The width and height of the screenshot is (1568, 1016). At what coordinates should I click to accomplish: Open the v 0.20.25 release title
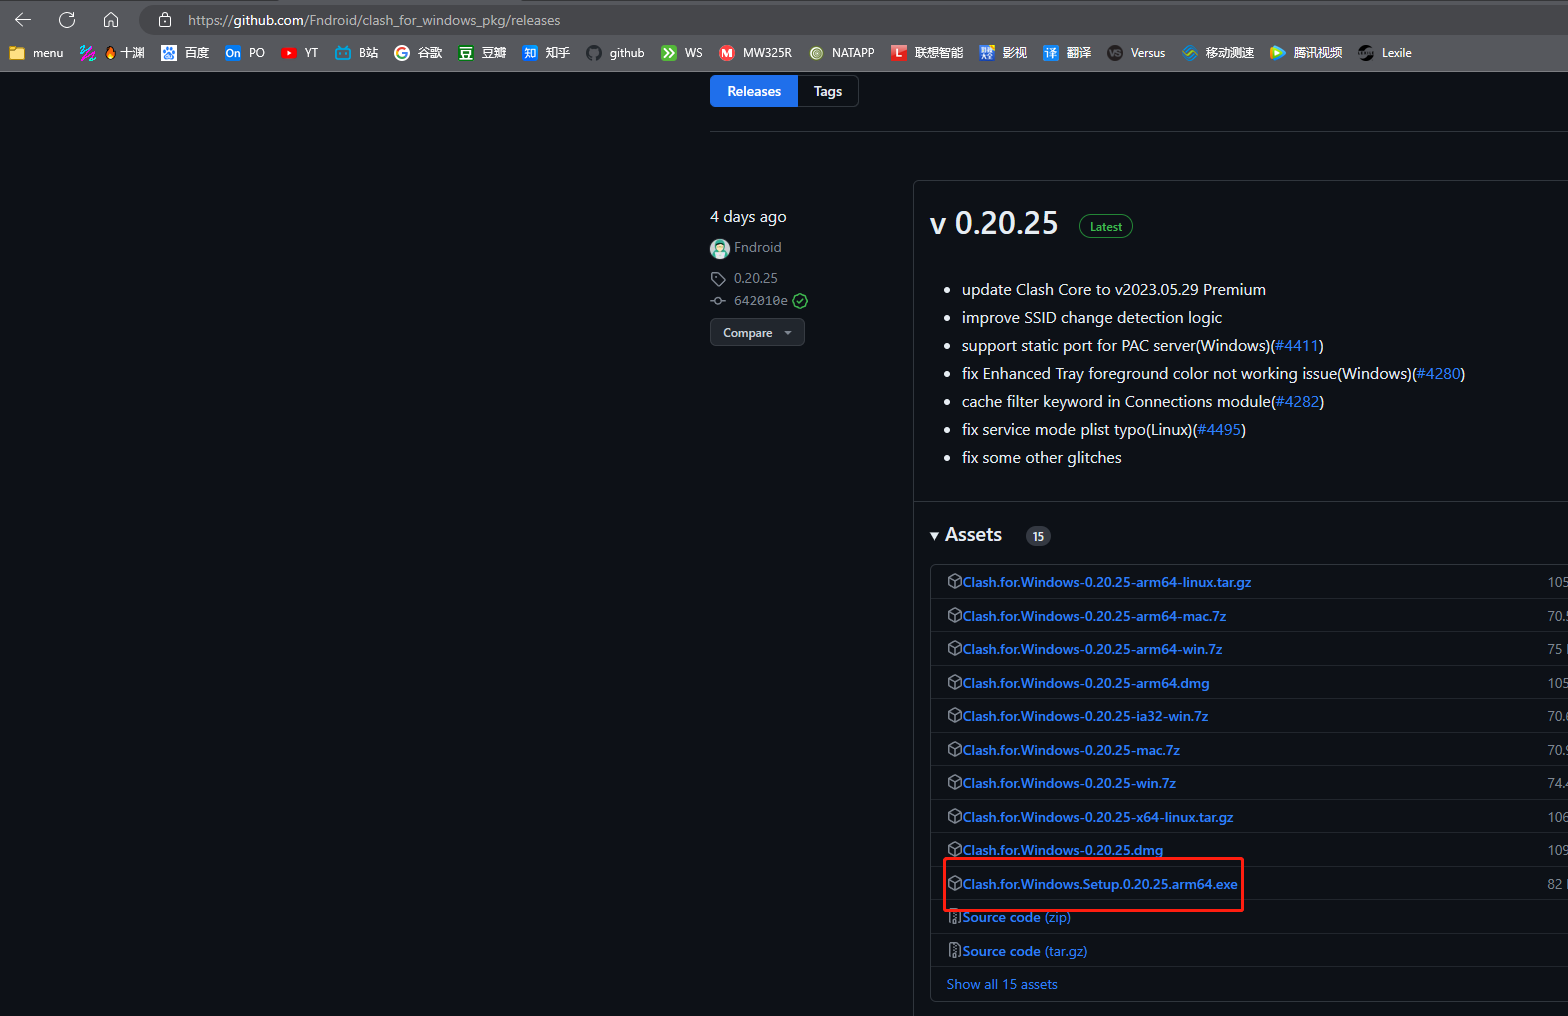click(994, 223)
